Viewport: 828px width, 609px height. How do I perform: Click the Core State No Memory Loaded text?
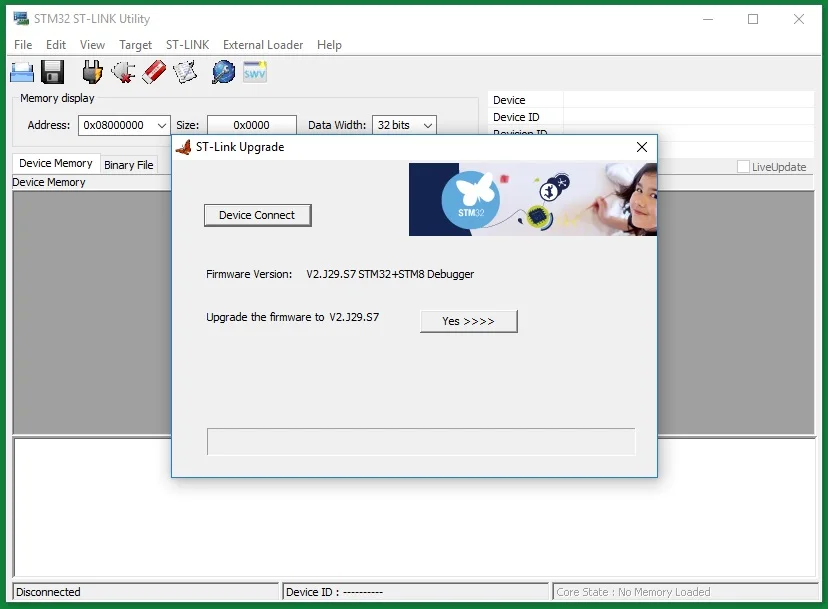633,592
